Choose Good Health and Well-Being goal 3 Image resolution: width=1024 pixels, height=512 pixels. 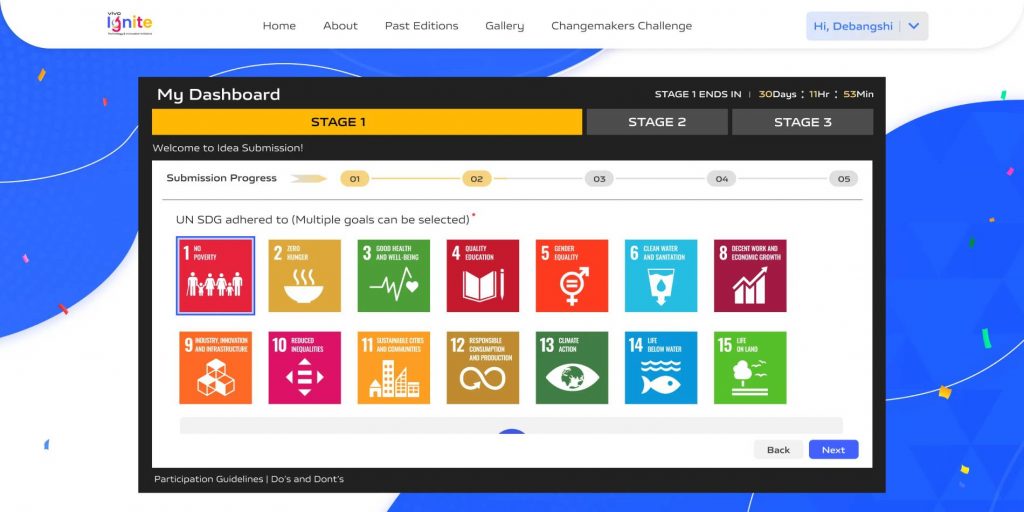(x=394, y=276)
